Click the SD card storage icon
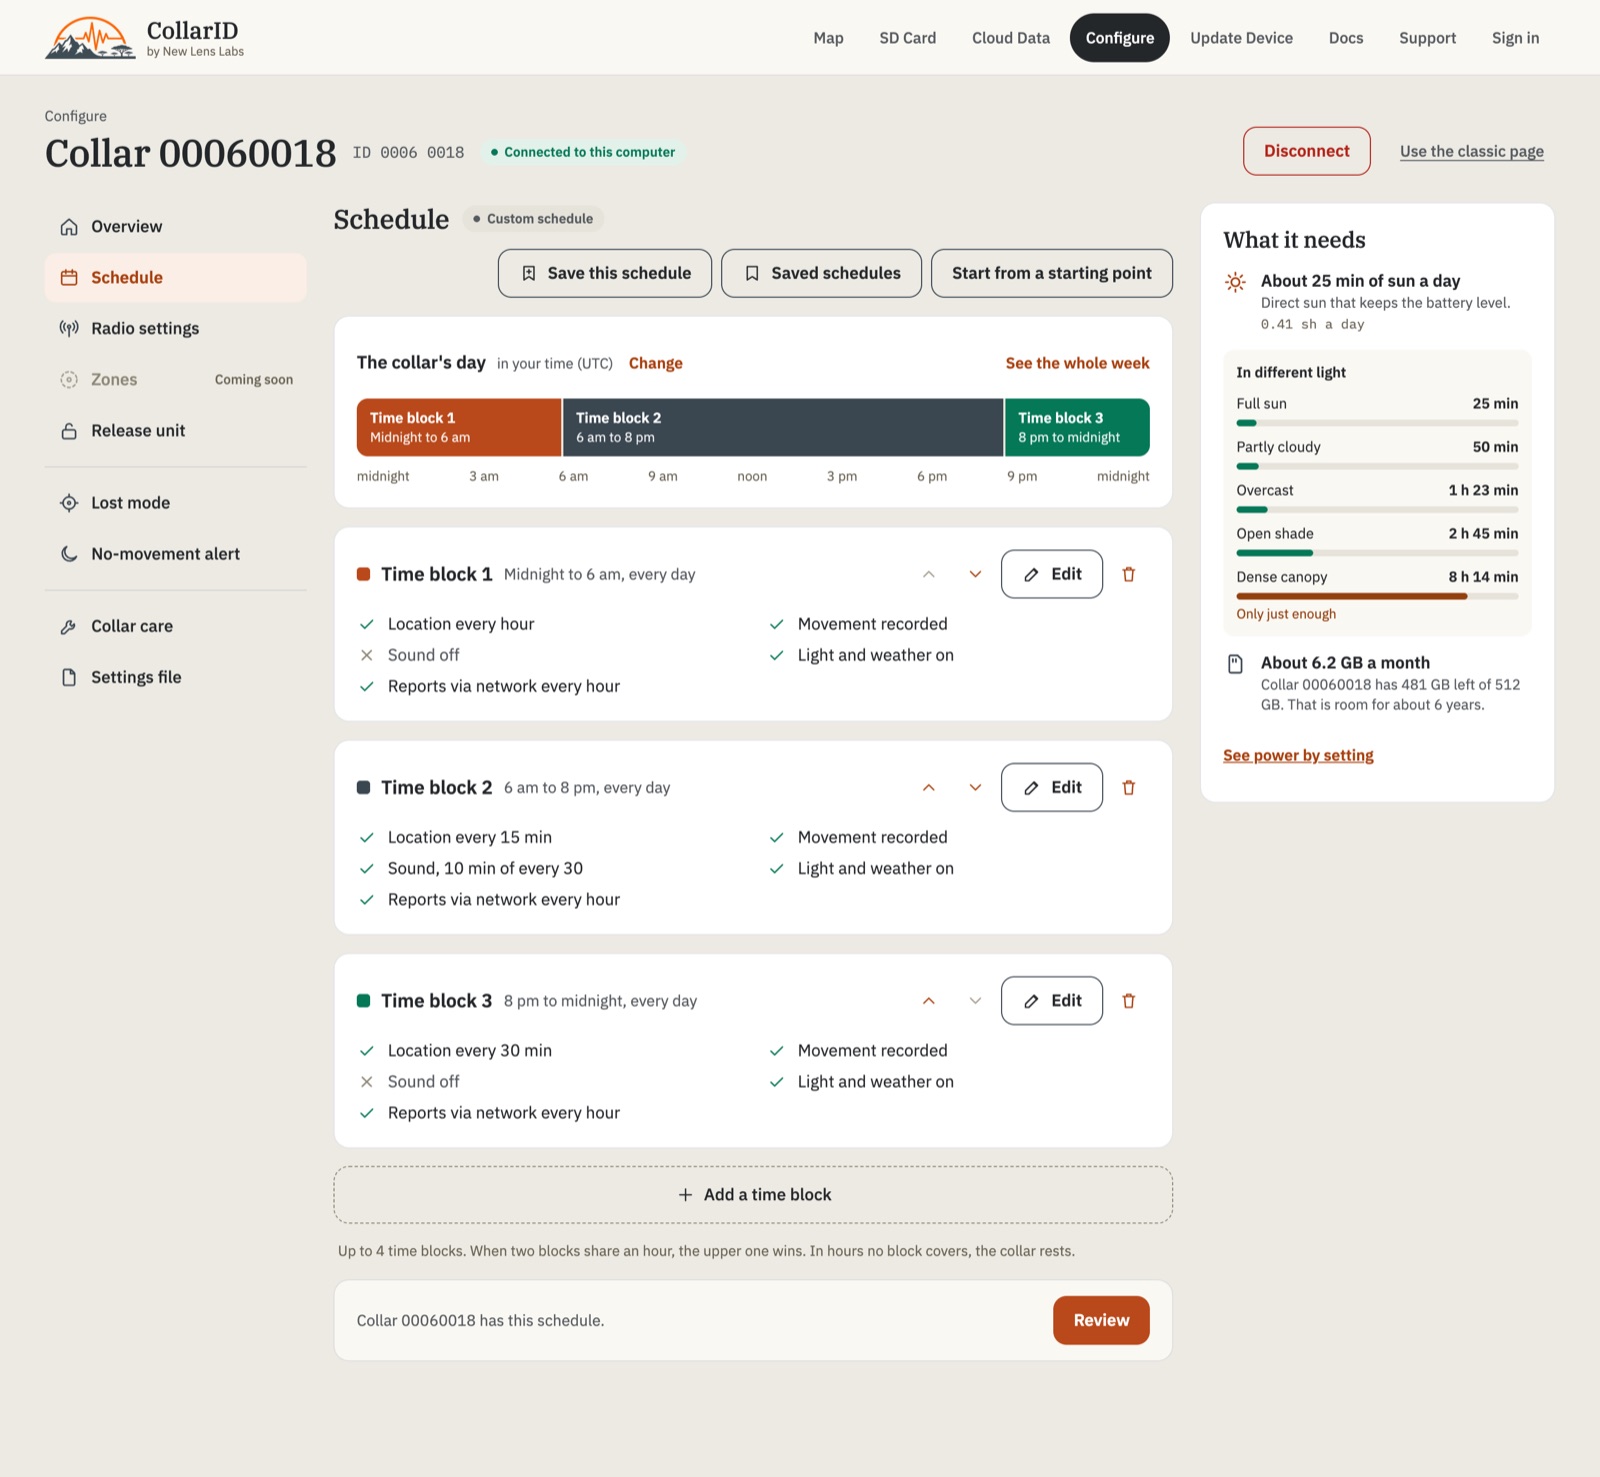The image size is (1600, 1477). click(x=1236, y=664)
